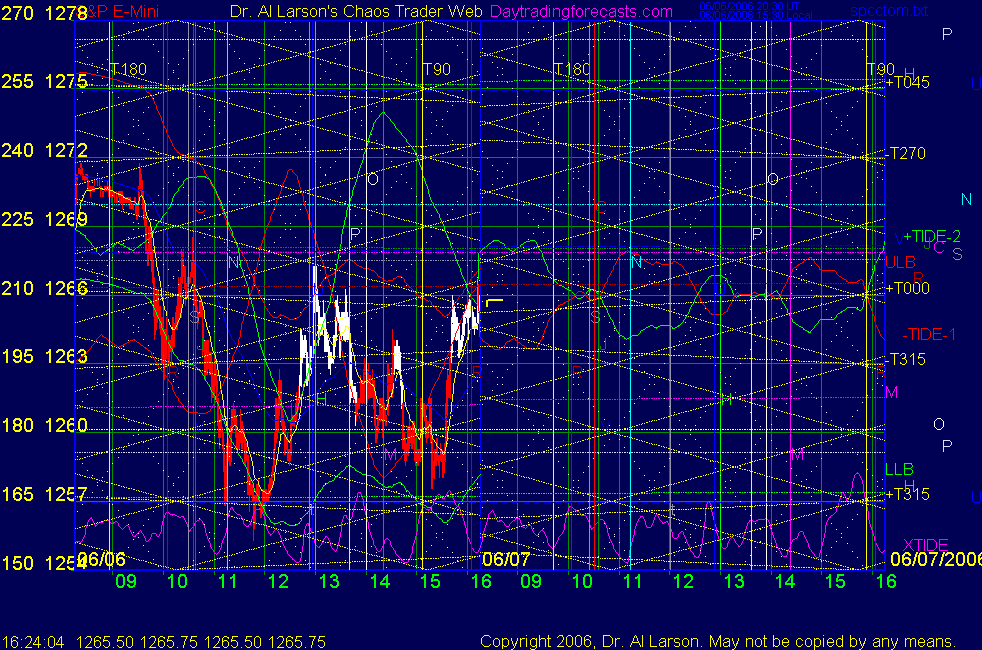The image size is (982, 650).
Task: Click the "195 1263" price axis label
Action: click(x=44, y=357)
